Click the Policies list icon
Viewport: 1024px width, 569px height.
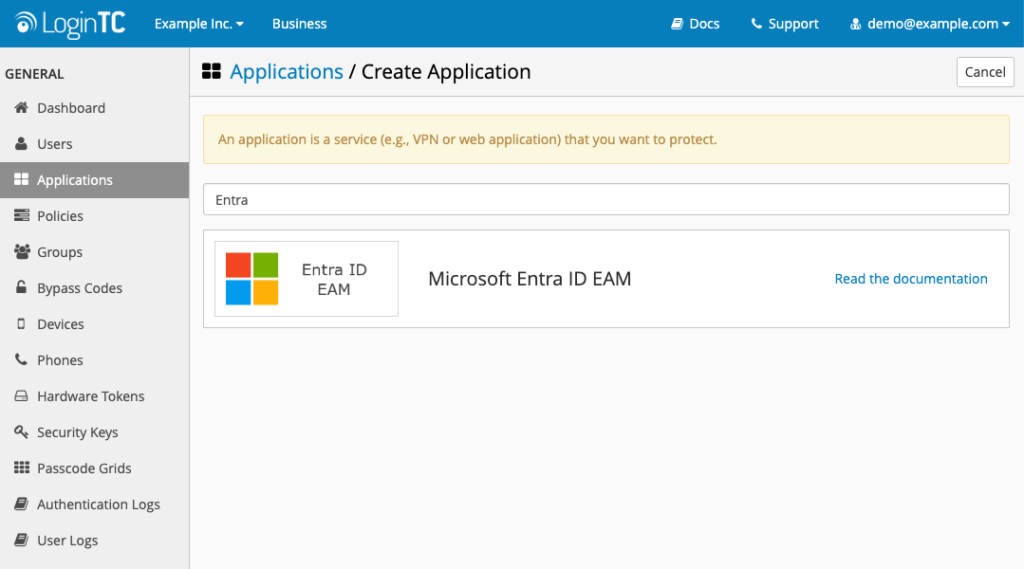22,215
